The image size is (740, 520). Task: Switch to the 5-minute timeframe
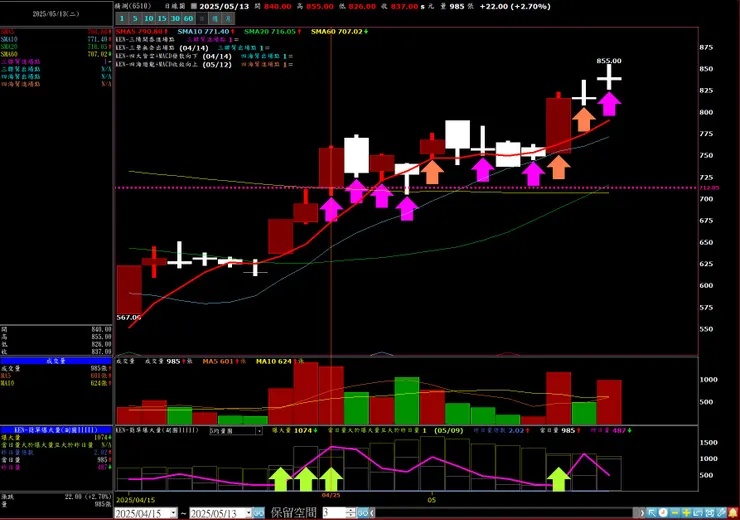[x=135, y=18]
